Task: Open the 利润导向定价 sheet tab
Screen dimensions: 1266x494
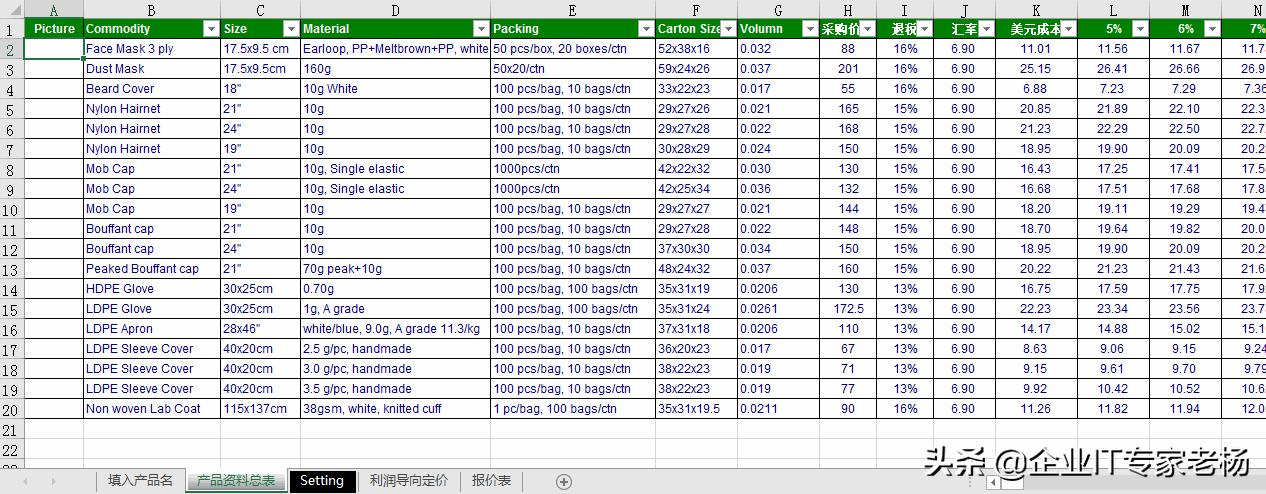Action: 408,481
